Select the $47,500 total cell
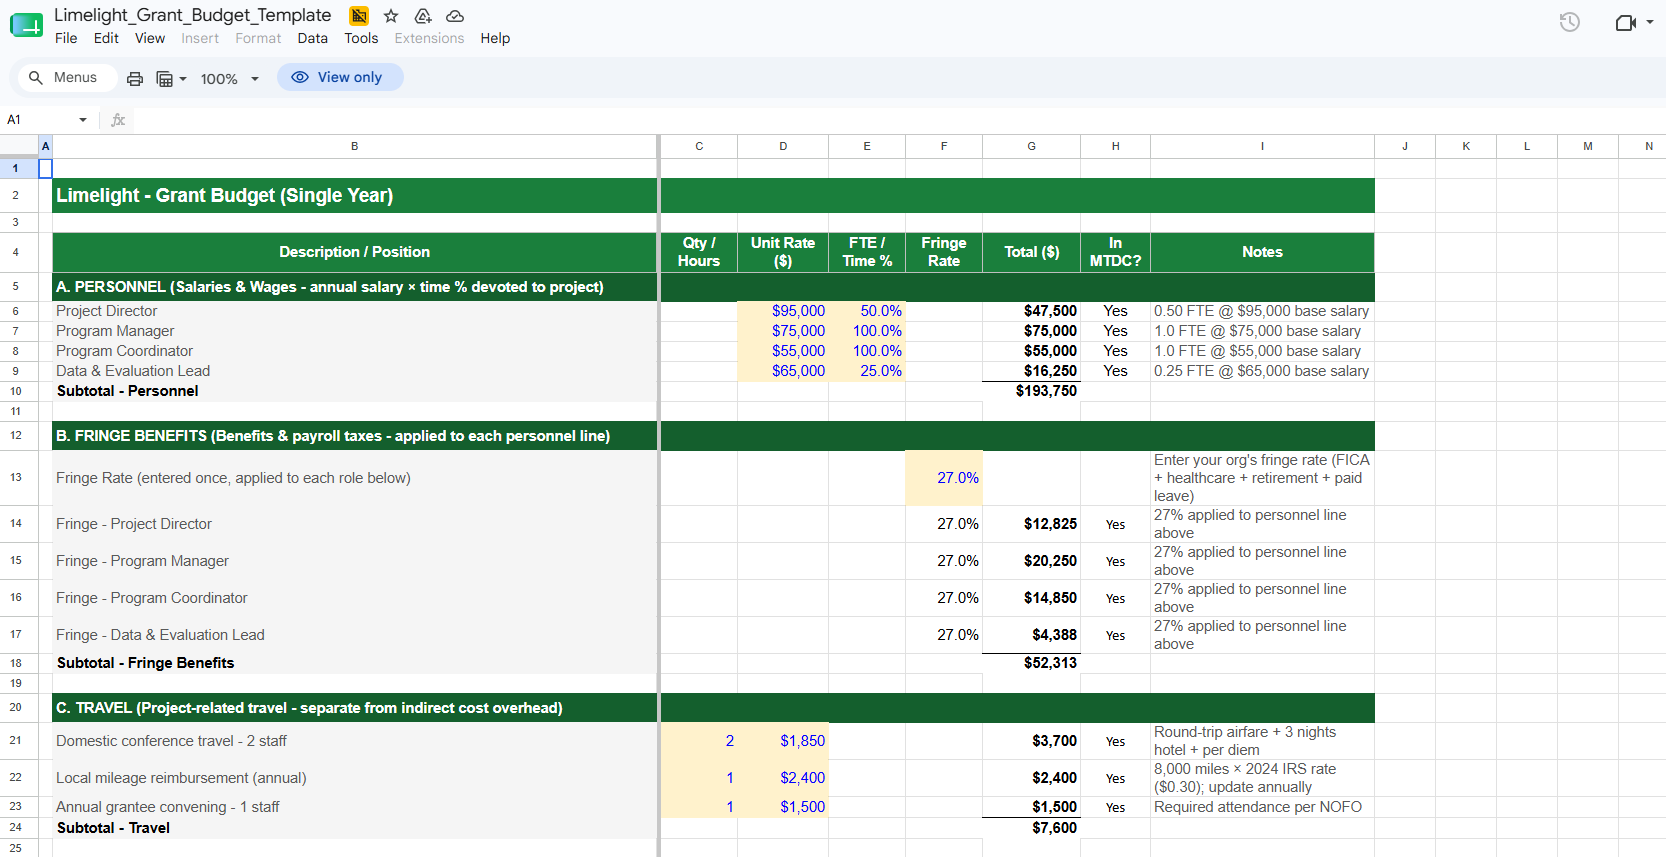This screenshot has height=857, width=1666. click(1031, 311)
